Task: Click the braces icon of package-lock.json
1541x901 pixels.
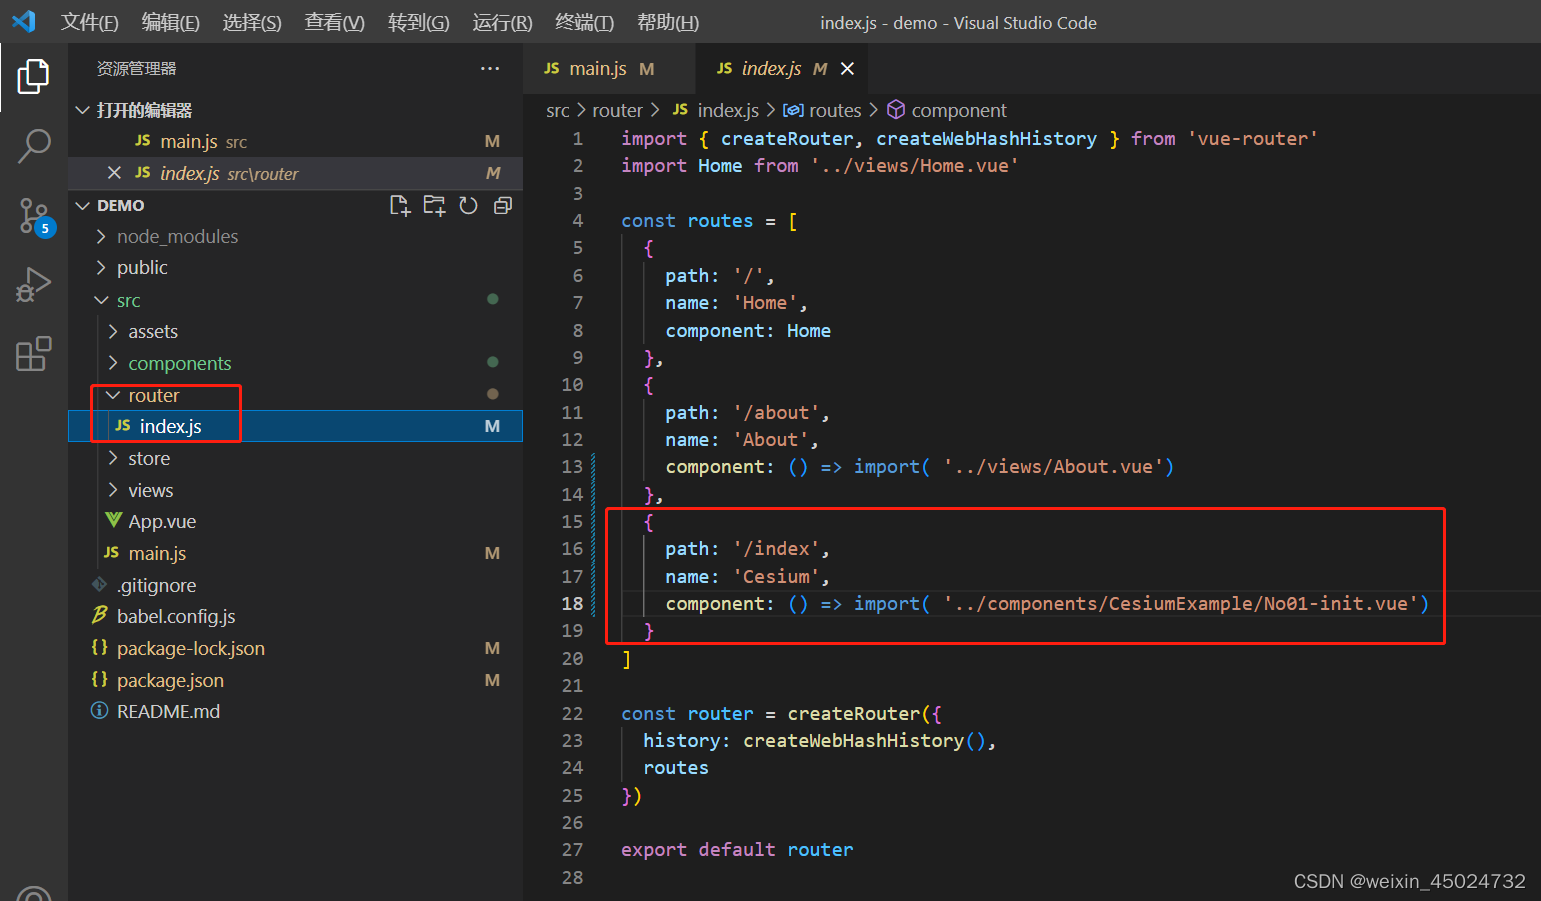Action: pos(99,647)
